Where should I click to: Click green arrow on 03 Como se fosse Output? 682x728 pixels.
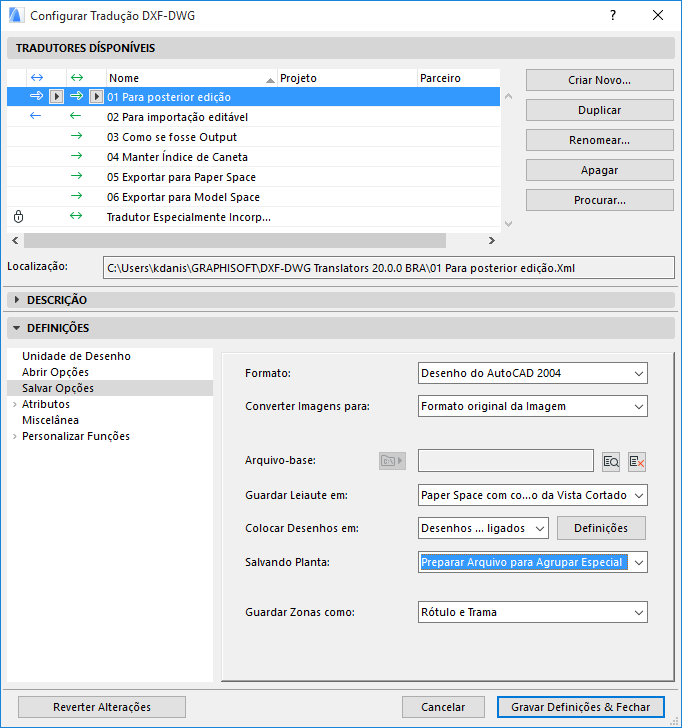[x=77, y=136]
